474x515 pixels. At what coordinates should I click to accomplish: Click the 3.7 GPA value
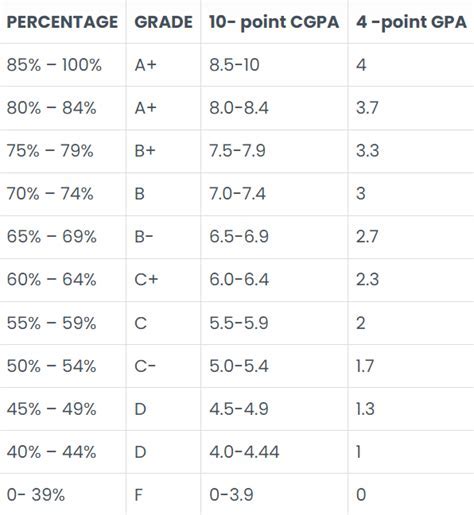[x=367, y=108]
